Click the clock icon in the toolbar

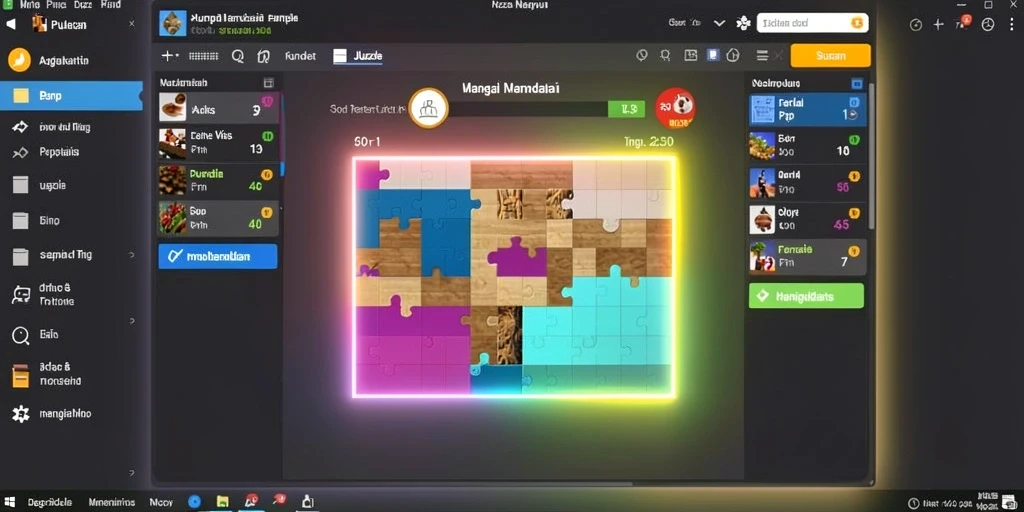coord(642,56)
